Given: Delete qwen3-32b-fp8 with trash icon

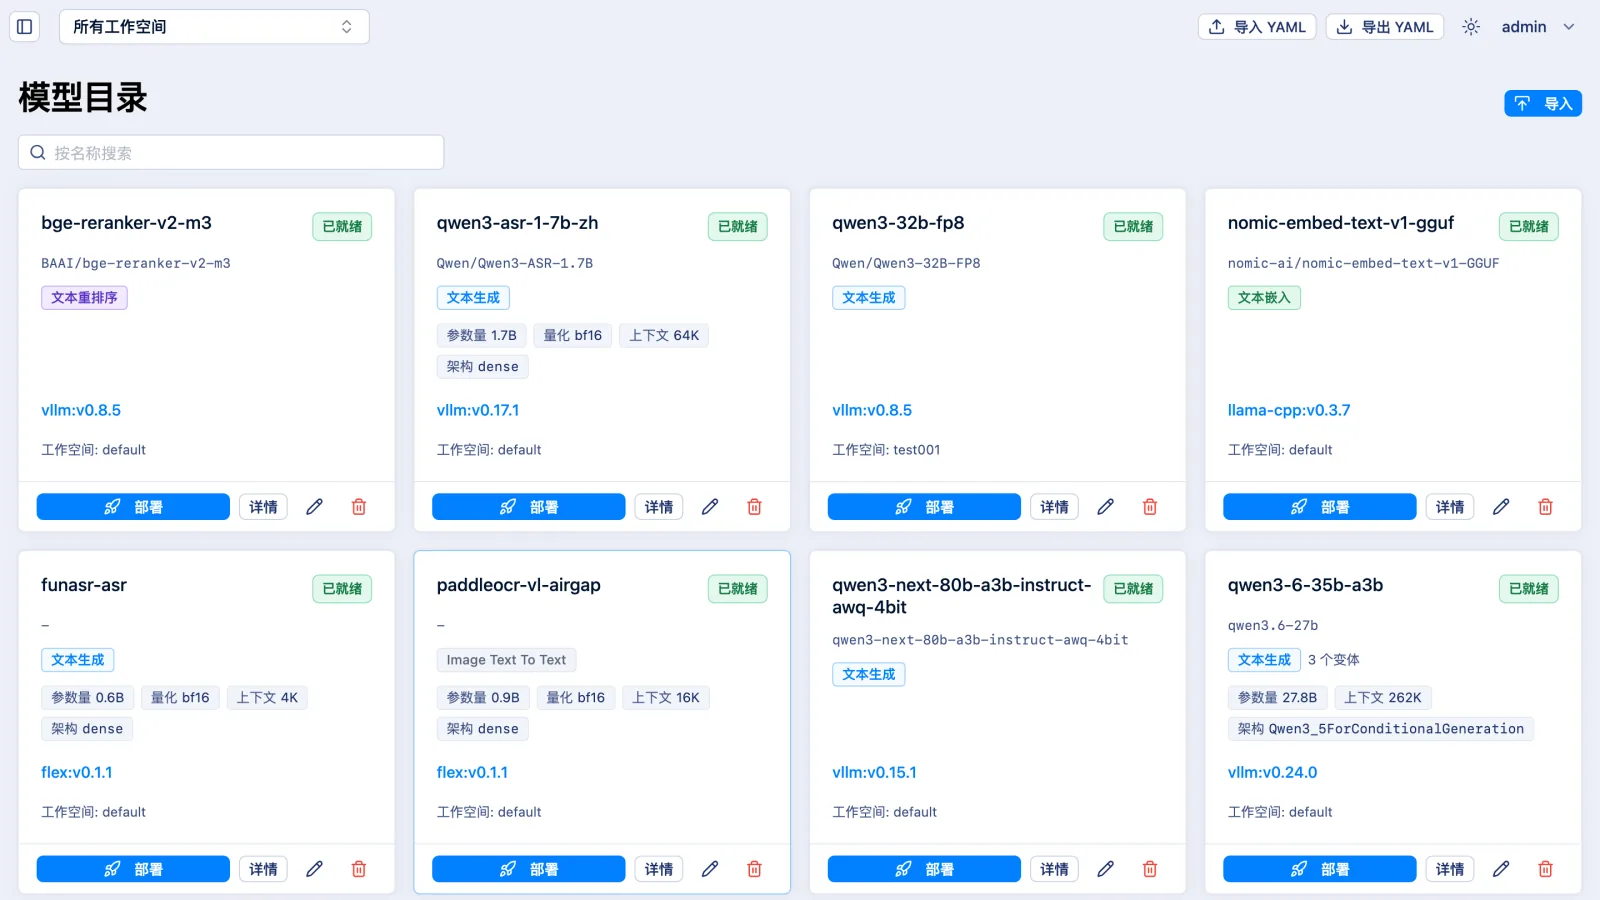Looking at the screenshot, I should [1150, 507].
